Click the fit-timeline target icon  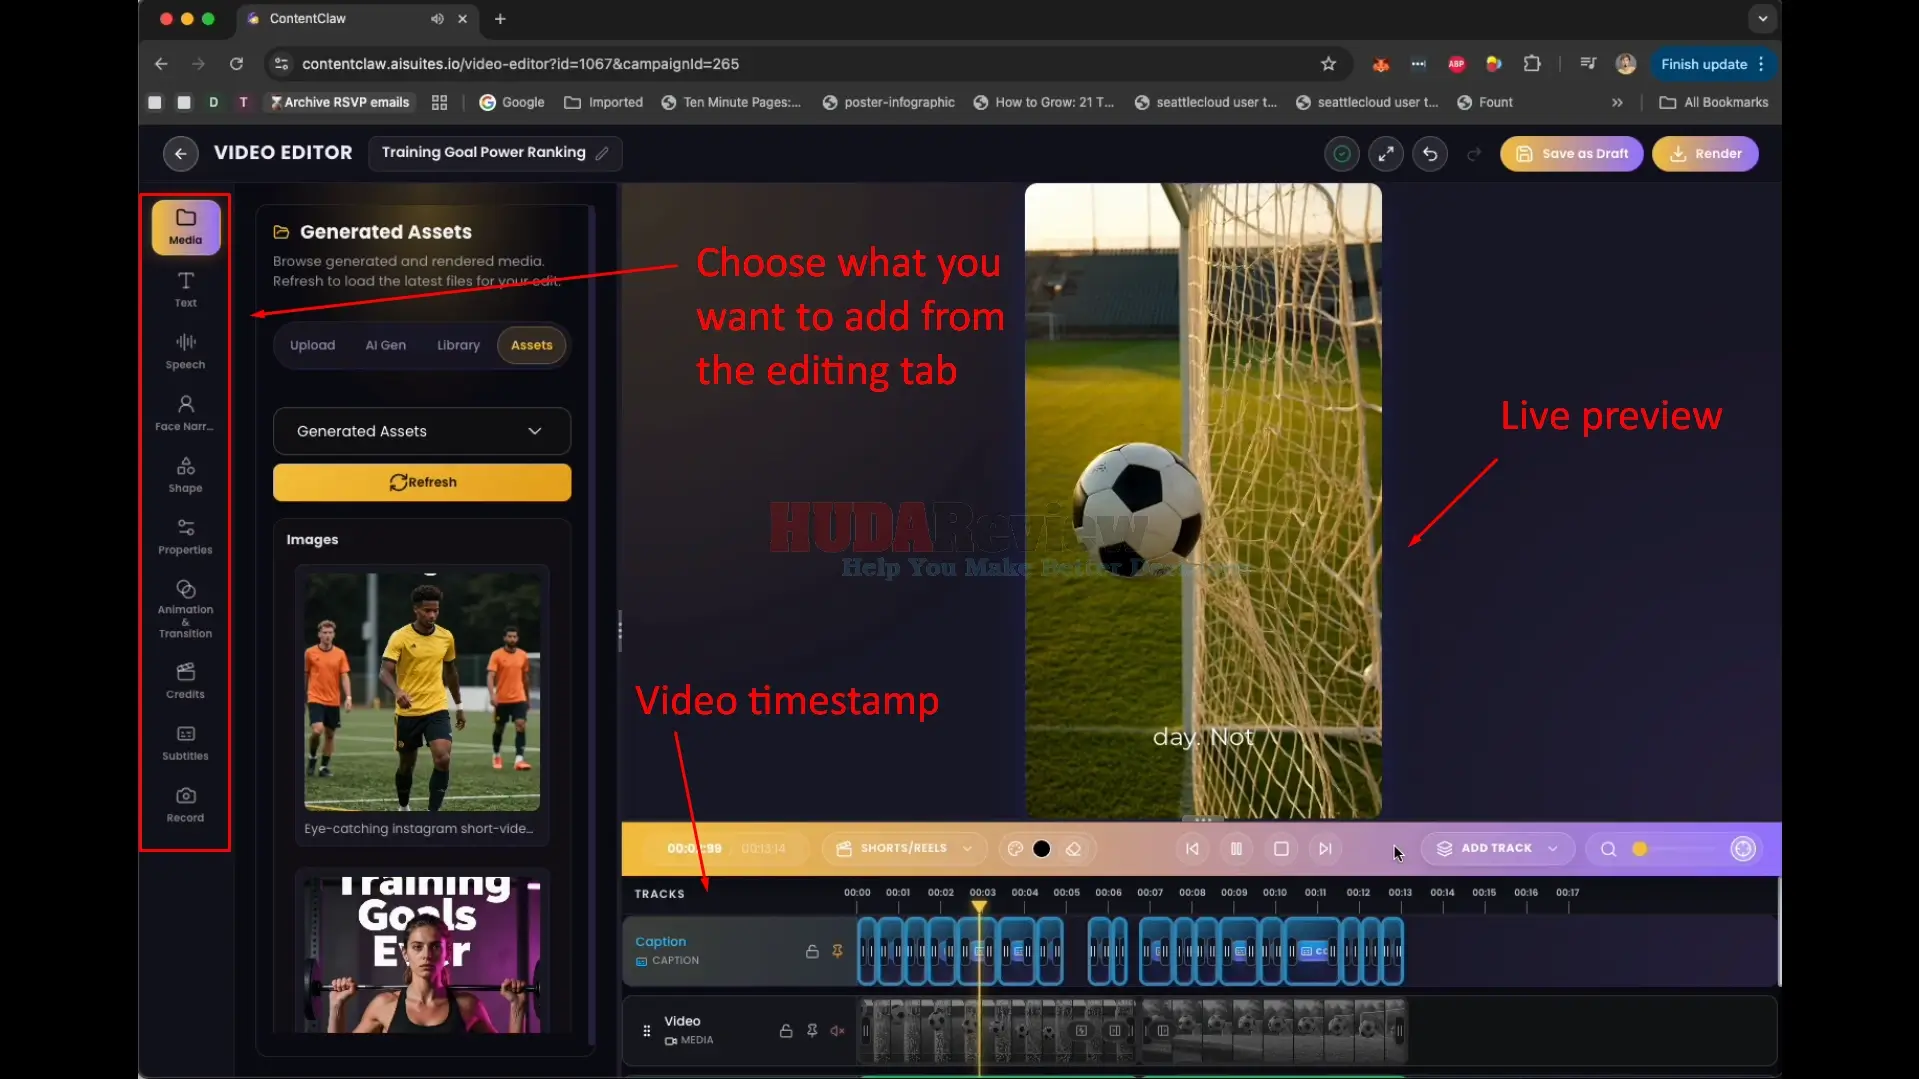1743,849
